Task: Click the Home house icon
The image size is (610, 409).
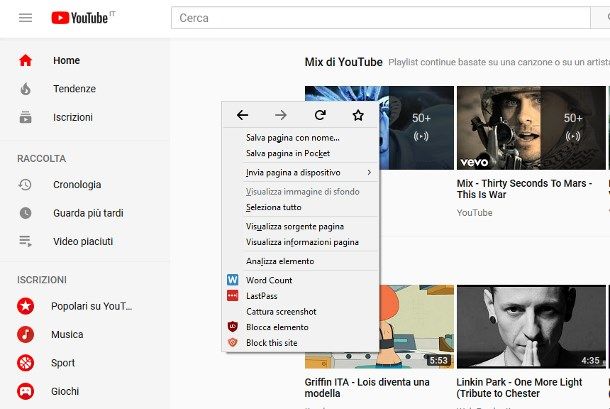Action: pyautogui.click(x=26, y=60)
